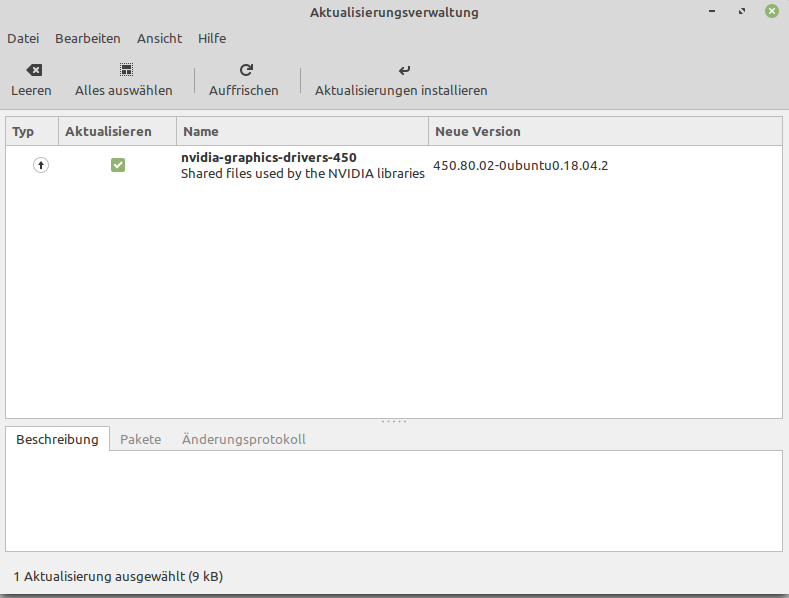Switch to the Änderungsprotokoll tab
The image size is (789, 598).
coord(244,439)
